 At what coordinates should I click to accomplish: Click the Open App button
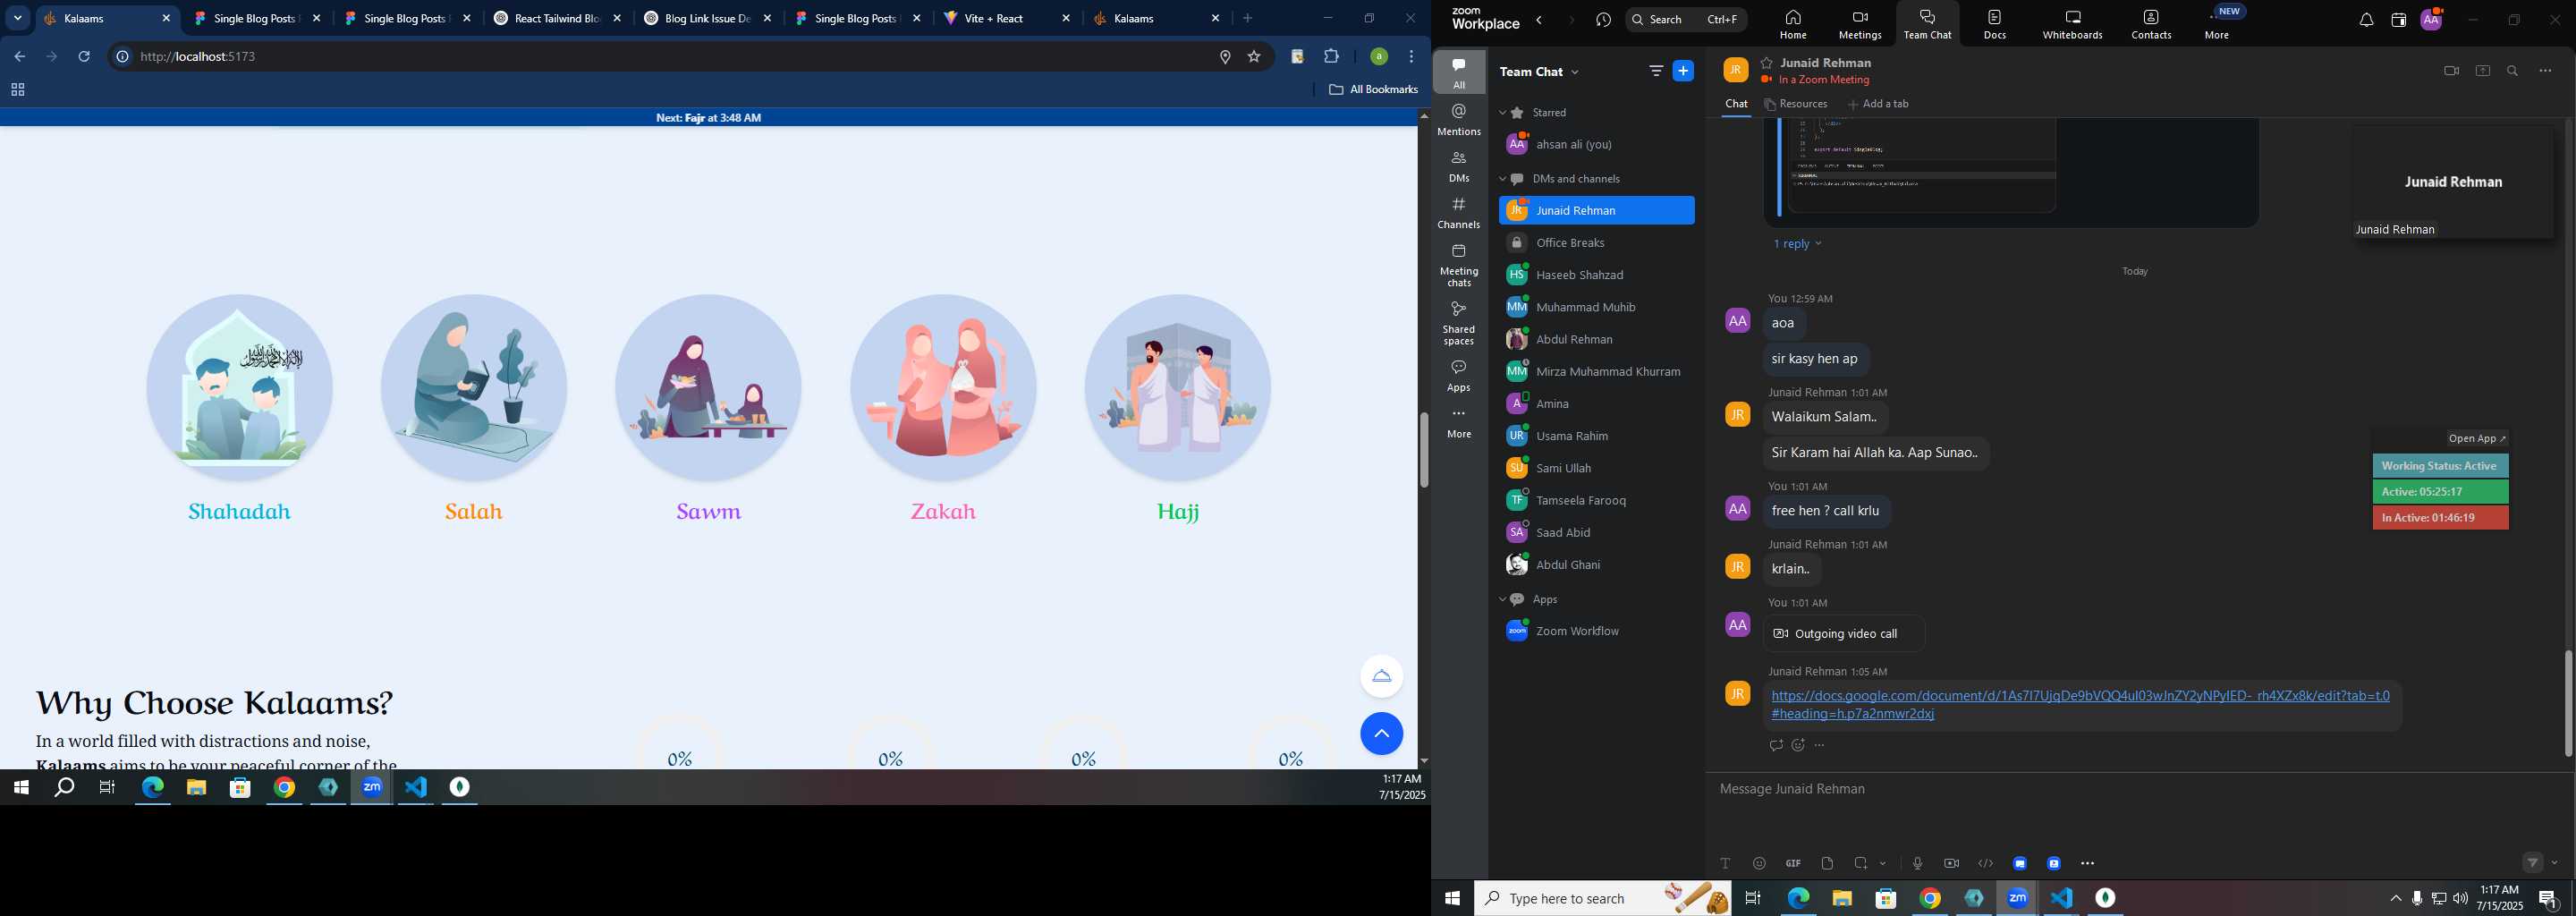(x=2477, y=438)
